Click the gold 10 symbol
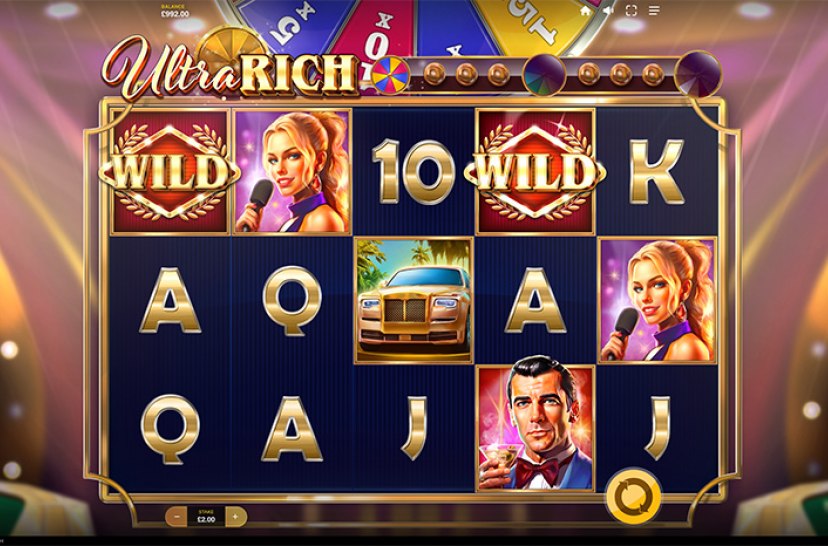The image size is (828, 546). pos(413,172)
